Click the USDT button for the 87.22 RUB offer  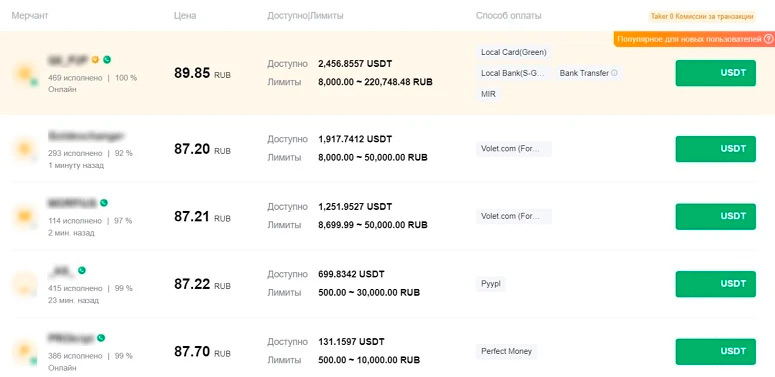[x=715, y=284]
